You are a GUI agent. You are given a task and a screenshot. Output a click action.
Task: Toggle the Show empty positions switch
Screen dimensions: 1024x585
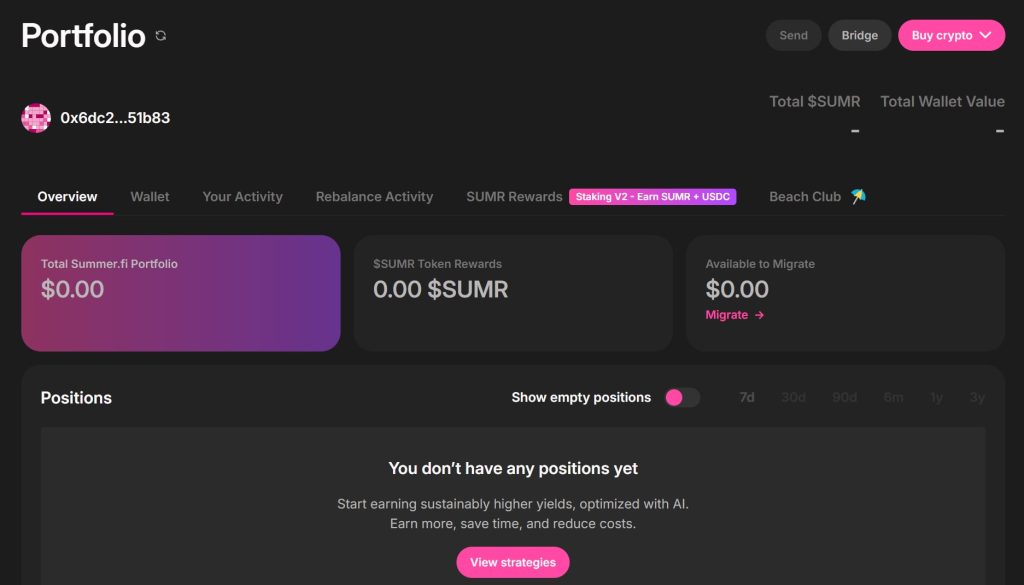point(682,398)
